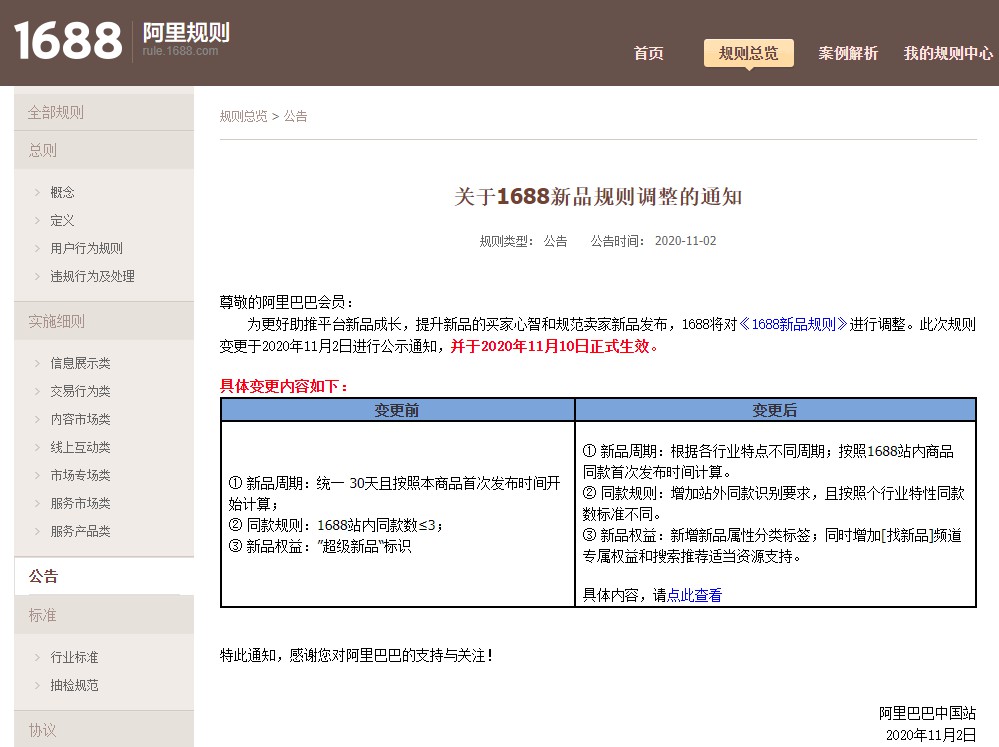Click the chevron beside 用户行为规则

point(37,249)
